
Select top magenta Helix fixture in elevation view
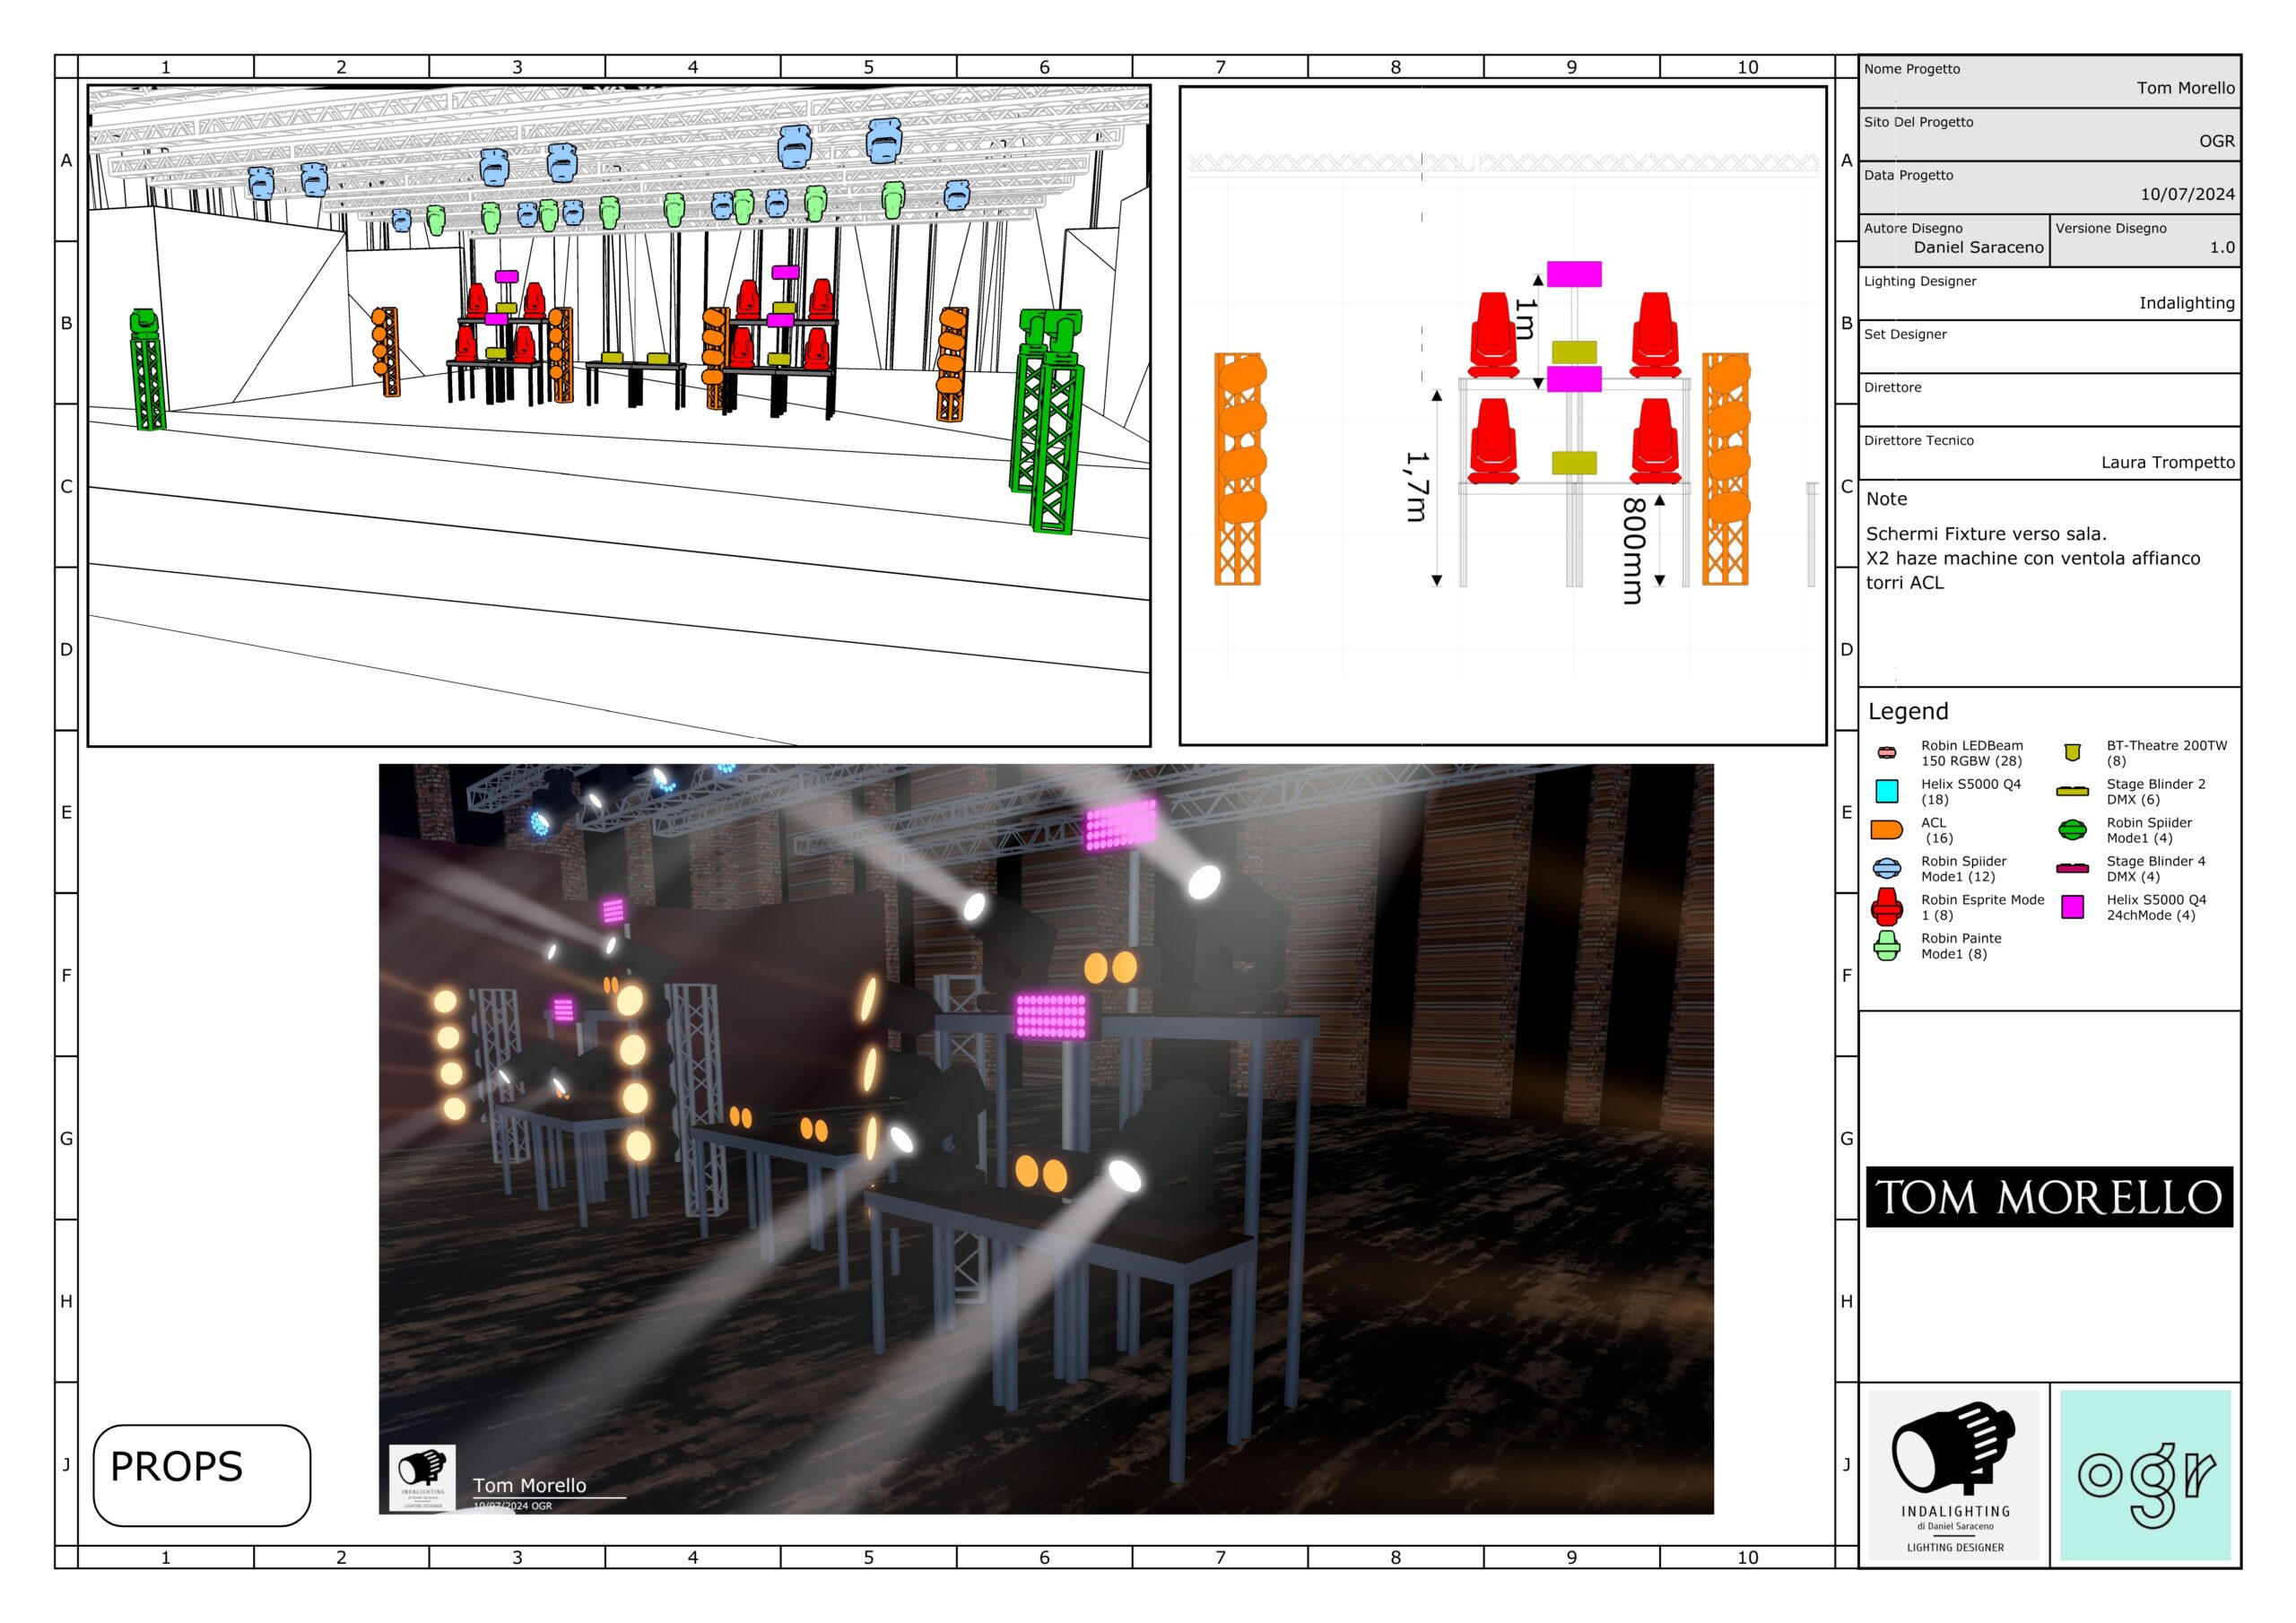[x=1573, y=274]
